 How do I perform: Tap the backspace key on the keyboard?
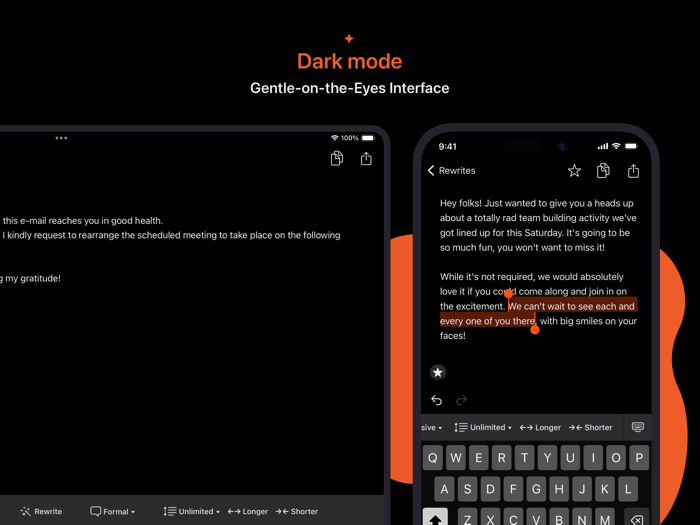point(637,517)
